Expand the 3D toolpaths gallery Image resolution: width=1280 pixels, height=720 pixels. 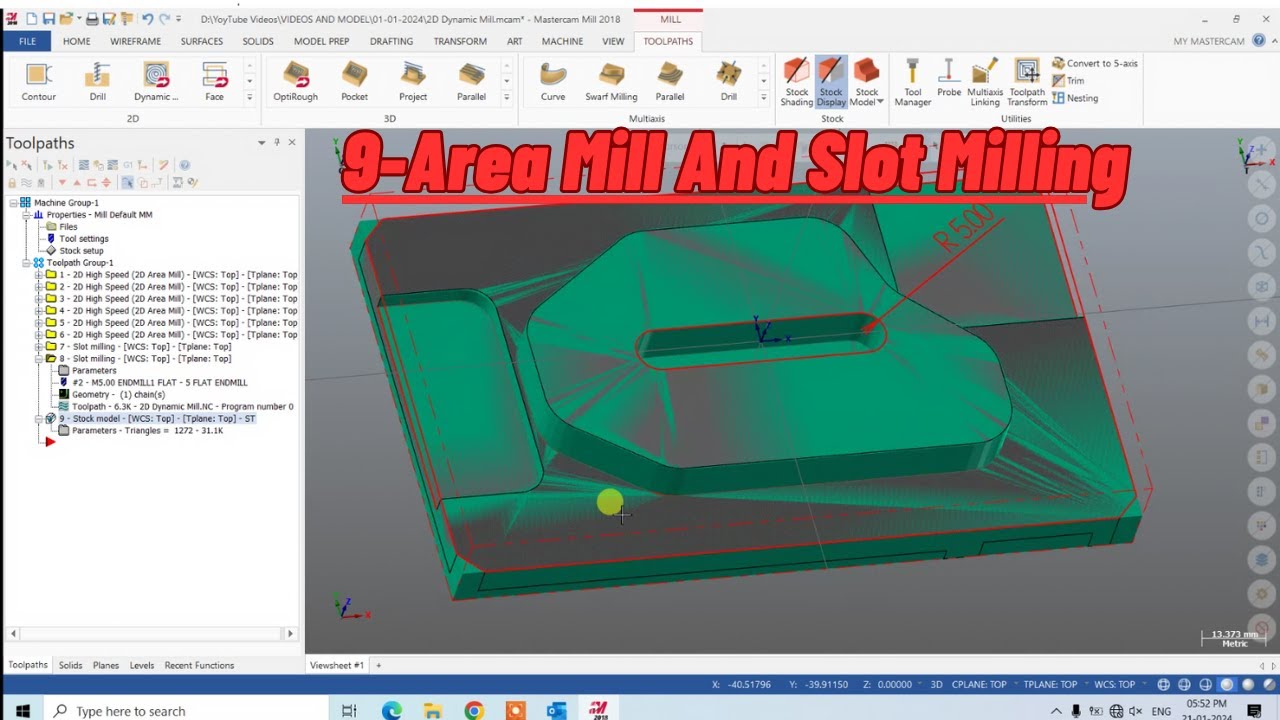[x=506, y=98]
